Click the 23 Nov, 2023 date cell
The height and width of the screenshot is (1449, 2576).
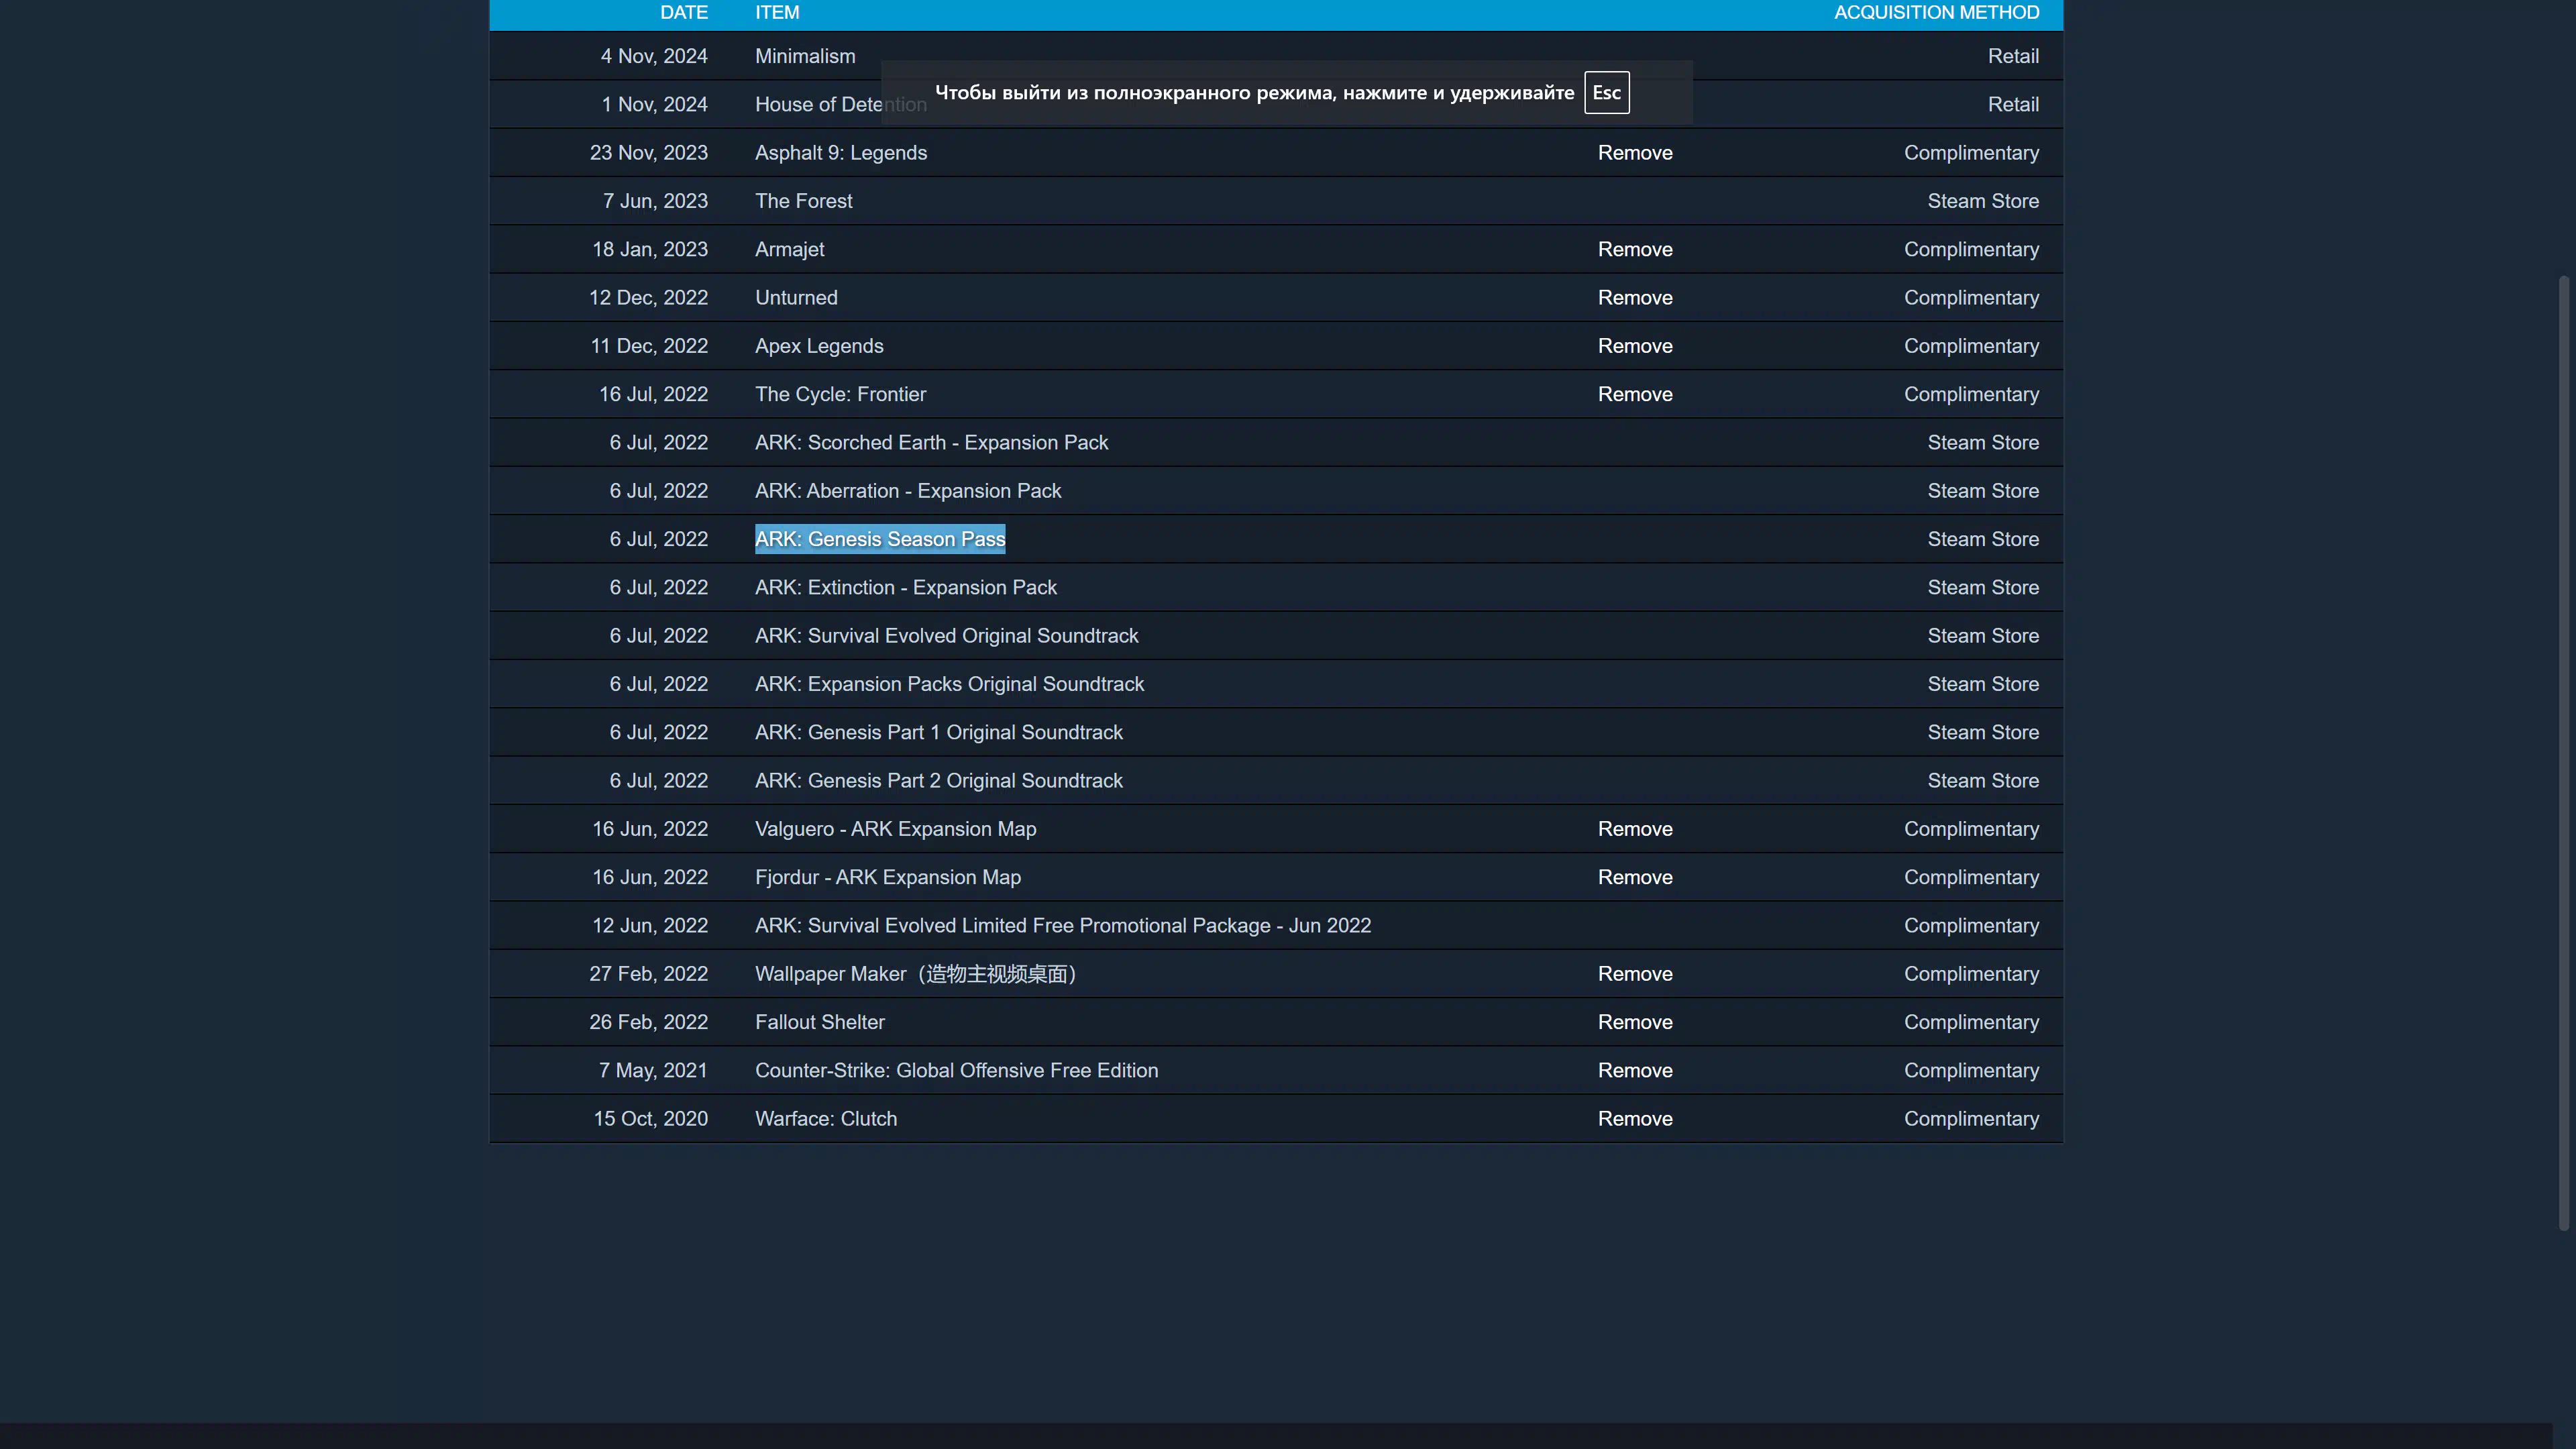[648, 153]
